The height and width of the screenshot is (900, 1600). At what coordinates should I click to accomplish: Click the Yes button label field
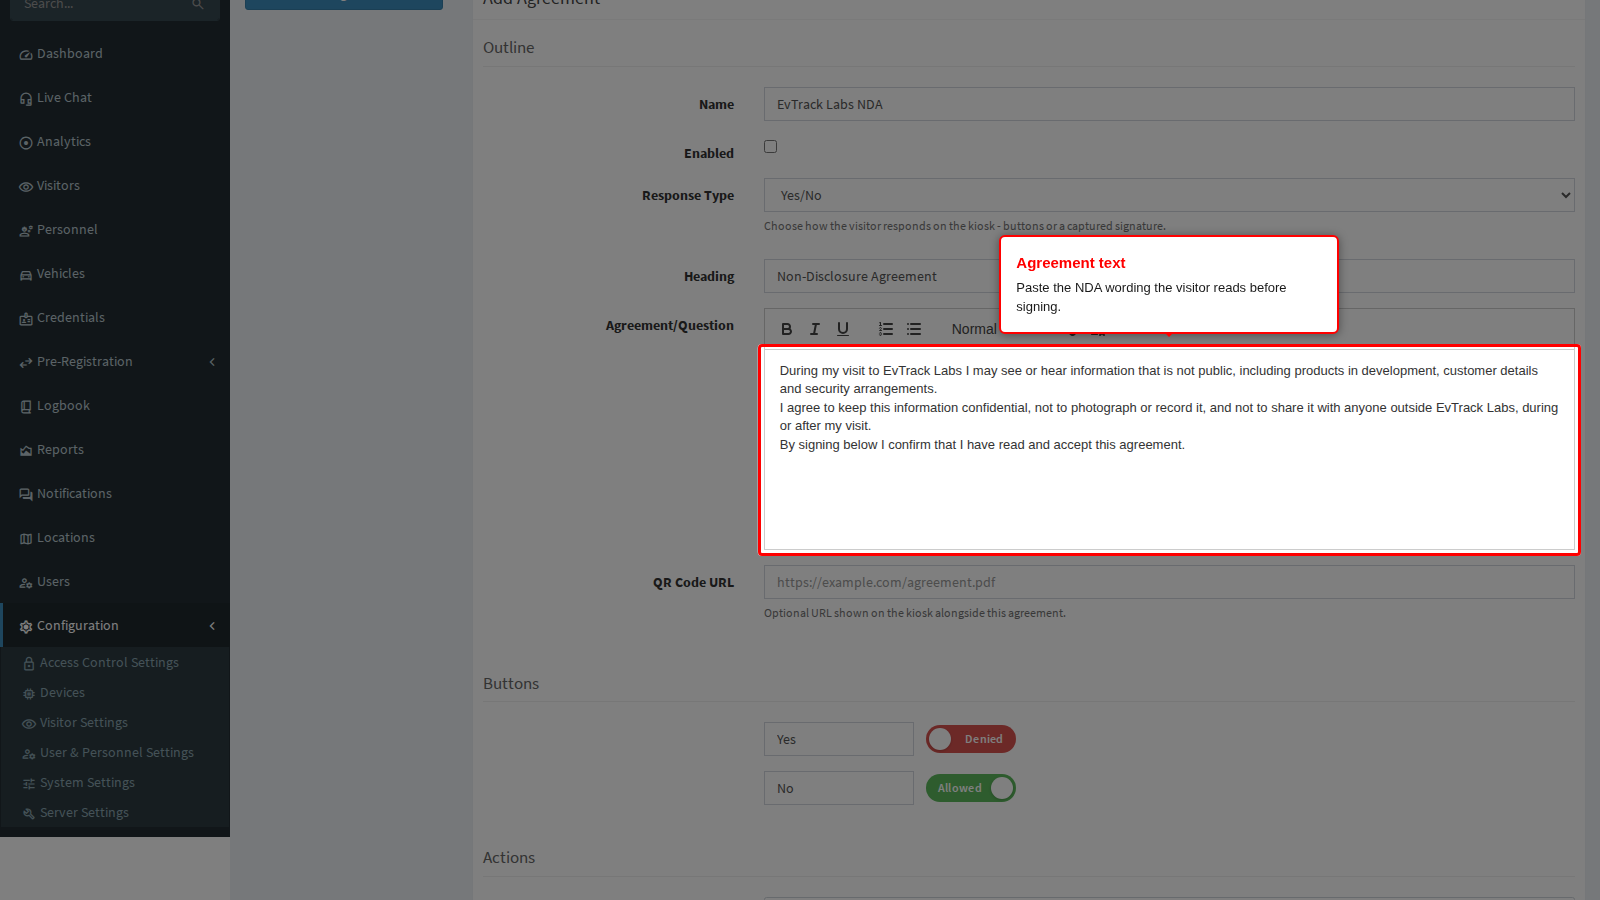(x=839, y=739)
